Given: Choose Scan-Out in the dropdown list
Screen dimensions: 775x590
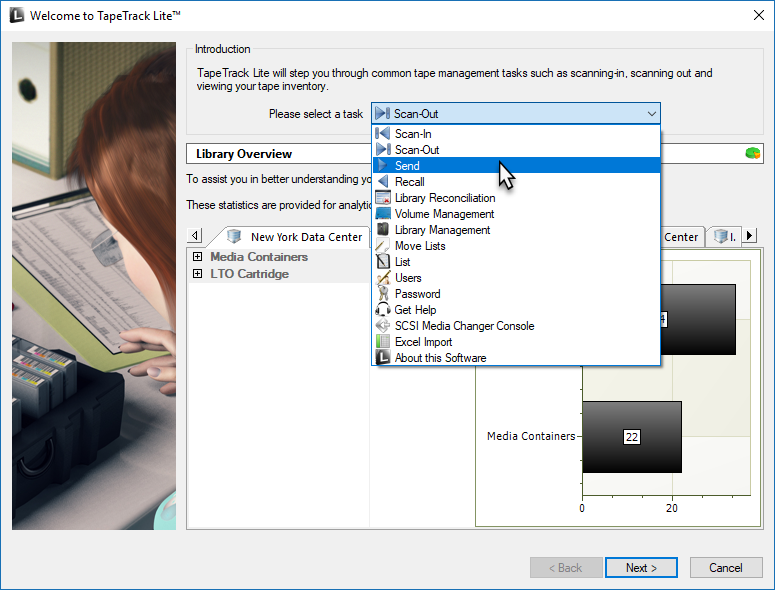Looking at the screenshot, I should coord(516,149).
